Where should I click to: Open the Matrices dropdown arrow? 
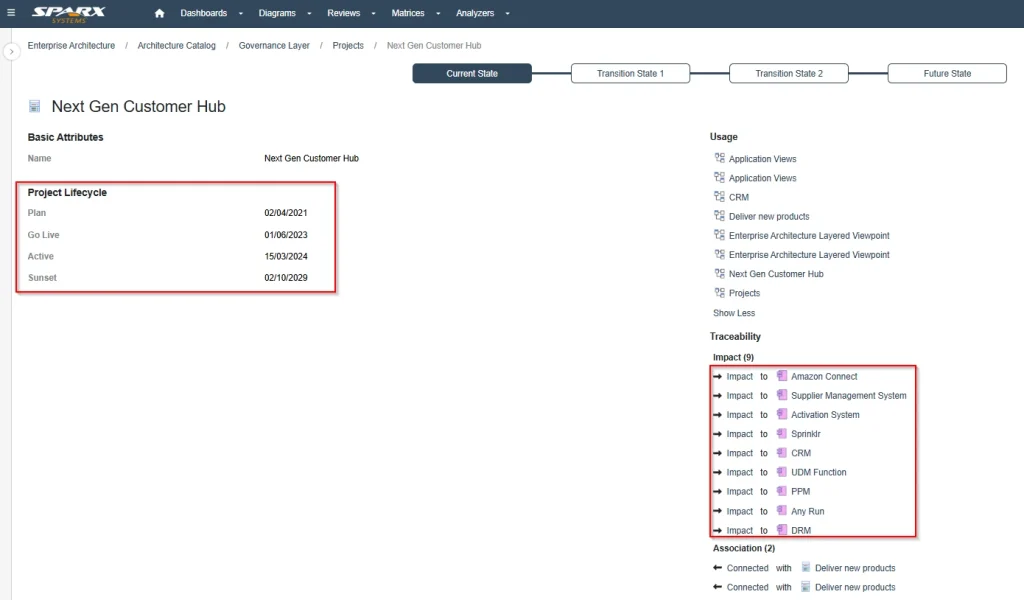click(x=438, y=14)
